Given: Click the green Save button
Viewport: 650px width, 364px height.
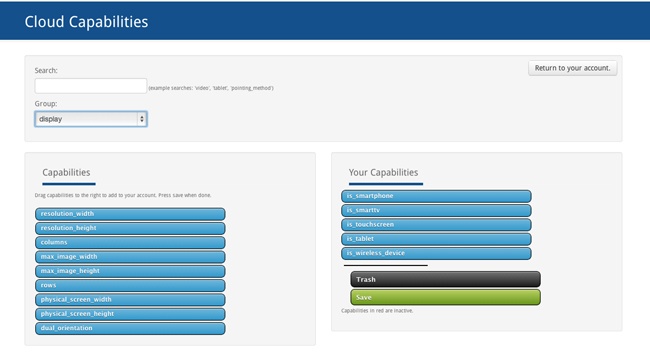Looking at the screenshot, I should 445,297.
